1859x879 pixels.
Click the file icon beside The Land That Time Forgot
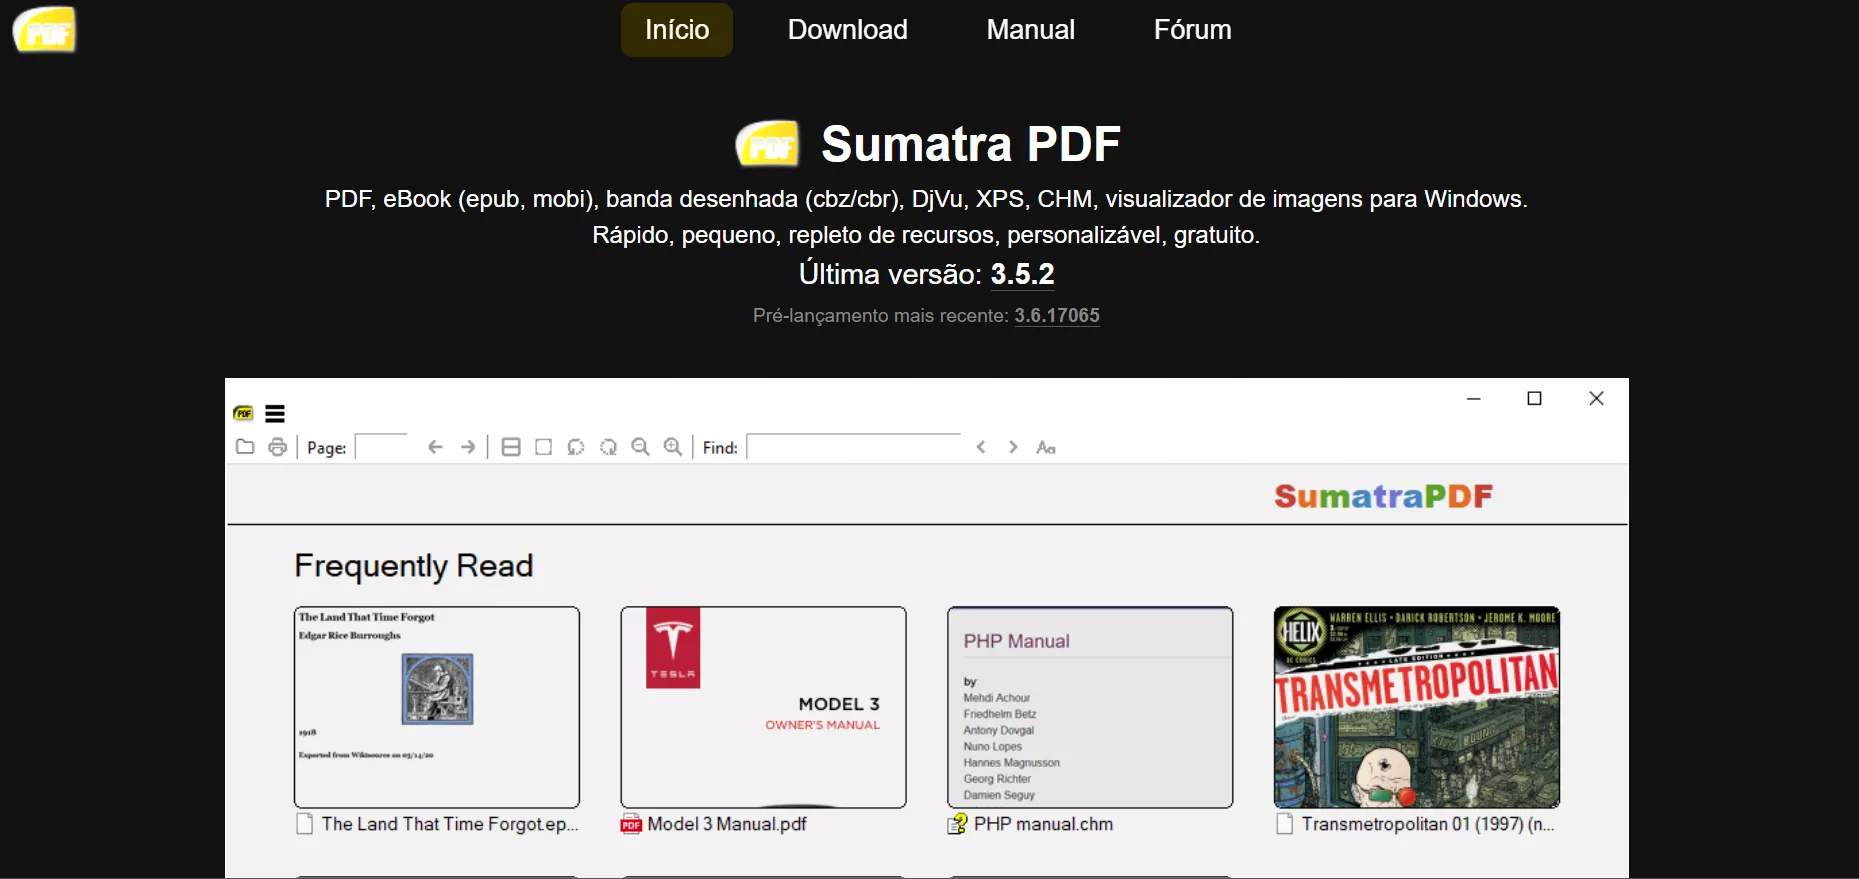coord(305,824)
